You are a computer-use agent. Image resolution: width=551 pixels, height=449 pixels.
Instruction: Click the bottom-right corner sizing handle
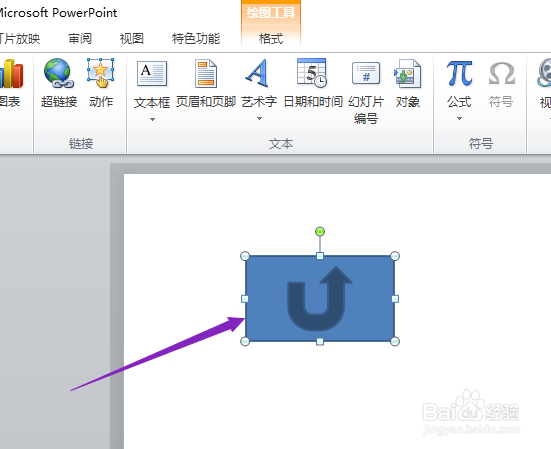coord(395,341)
